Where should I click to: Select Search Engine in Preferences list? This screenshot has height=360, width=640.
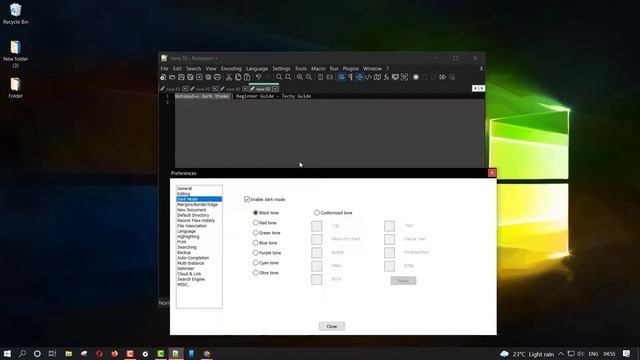tap(191, 279)
